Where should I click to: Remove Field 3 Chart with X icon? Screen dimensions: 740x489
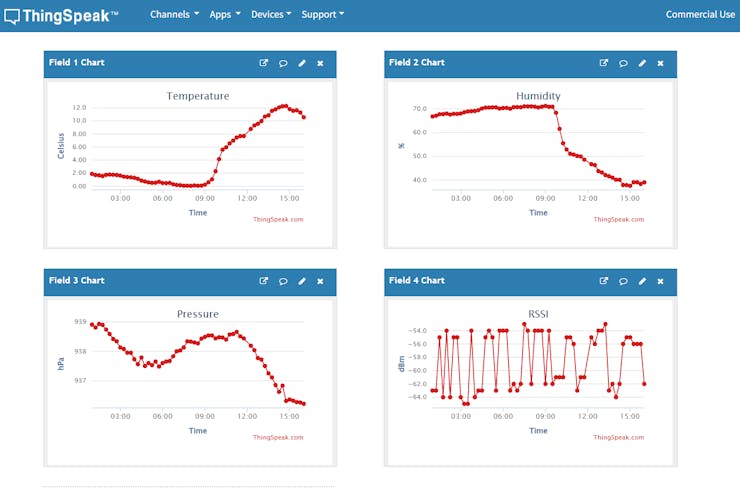pos(320,281)
